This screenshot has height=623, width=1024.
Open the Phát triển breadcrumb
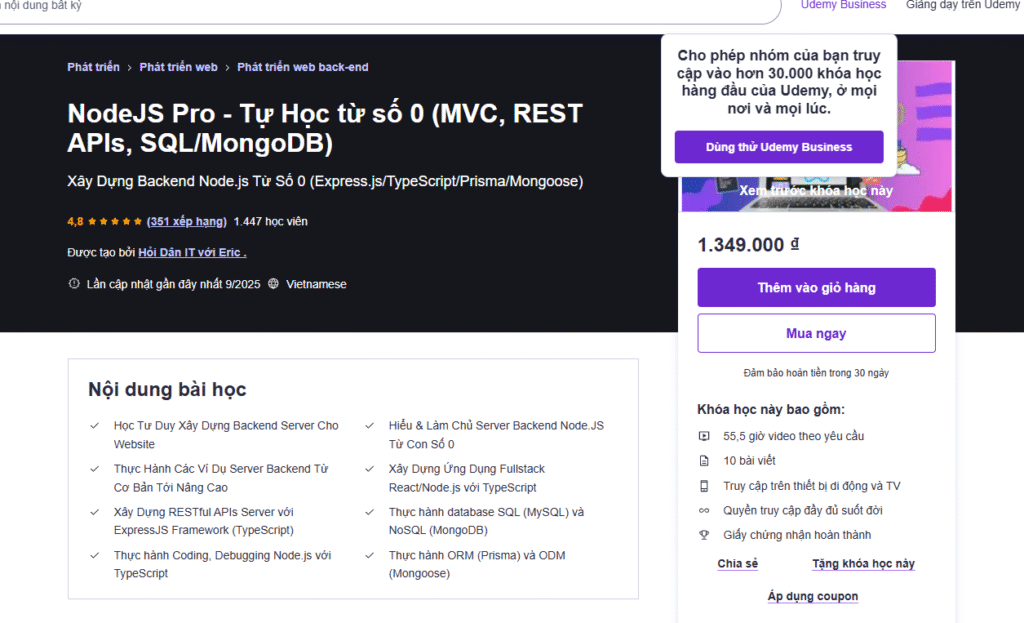[x=93, y=67]
